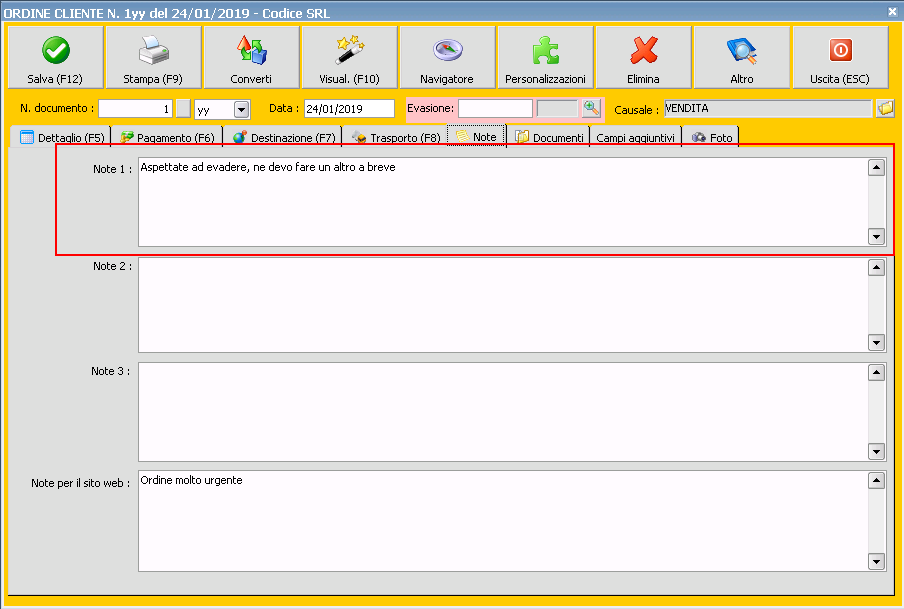Switch to the Pagamento (F6) tab
904x609 pixels.
167,137
